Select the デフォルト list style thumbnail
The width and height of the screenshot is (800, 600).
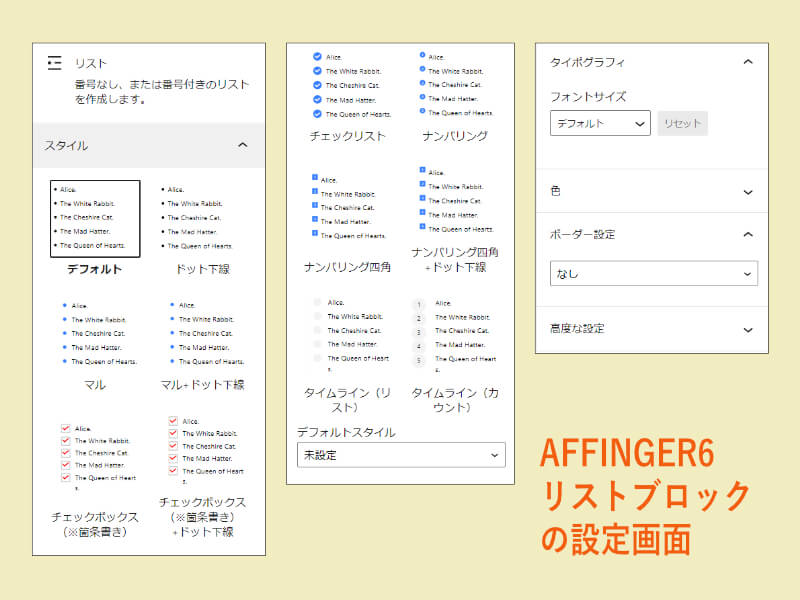(95, 218)
